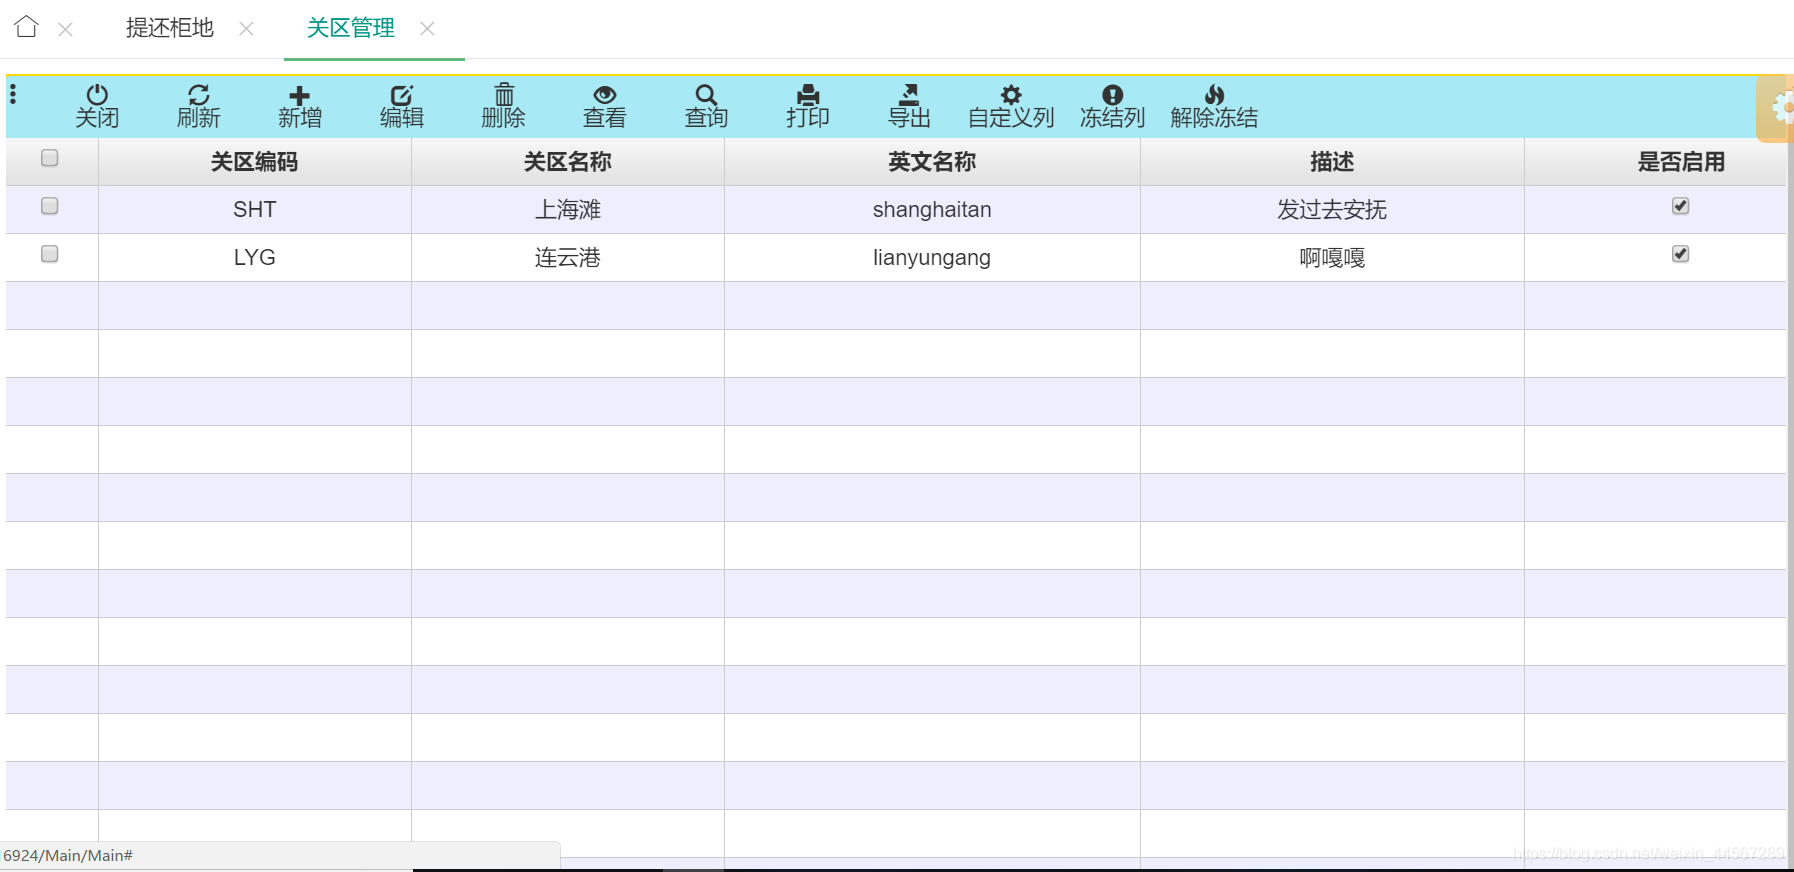The width and height of the screenshot is (1794, 872).
Task: Click the 英文名称 column header
Action: (932, 162)
